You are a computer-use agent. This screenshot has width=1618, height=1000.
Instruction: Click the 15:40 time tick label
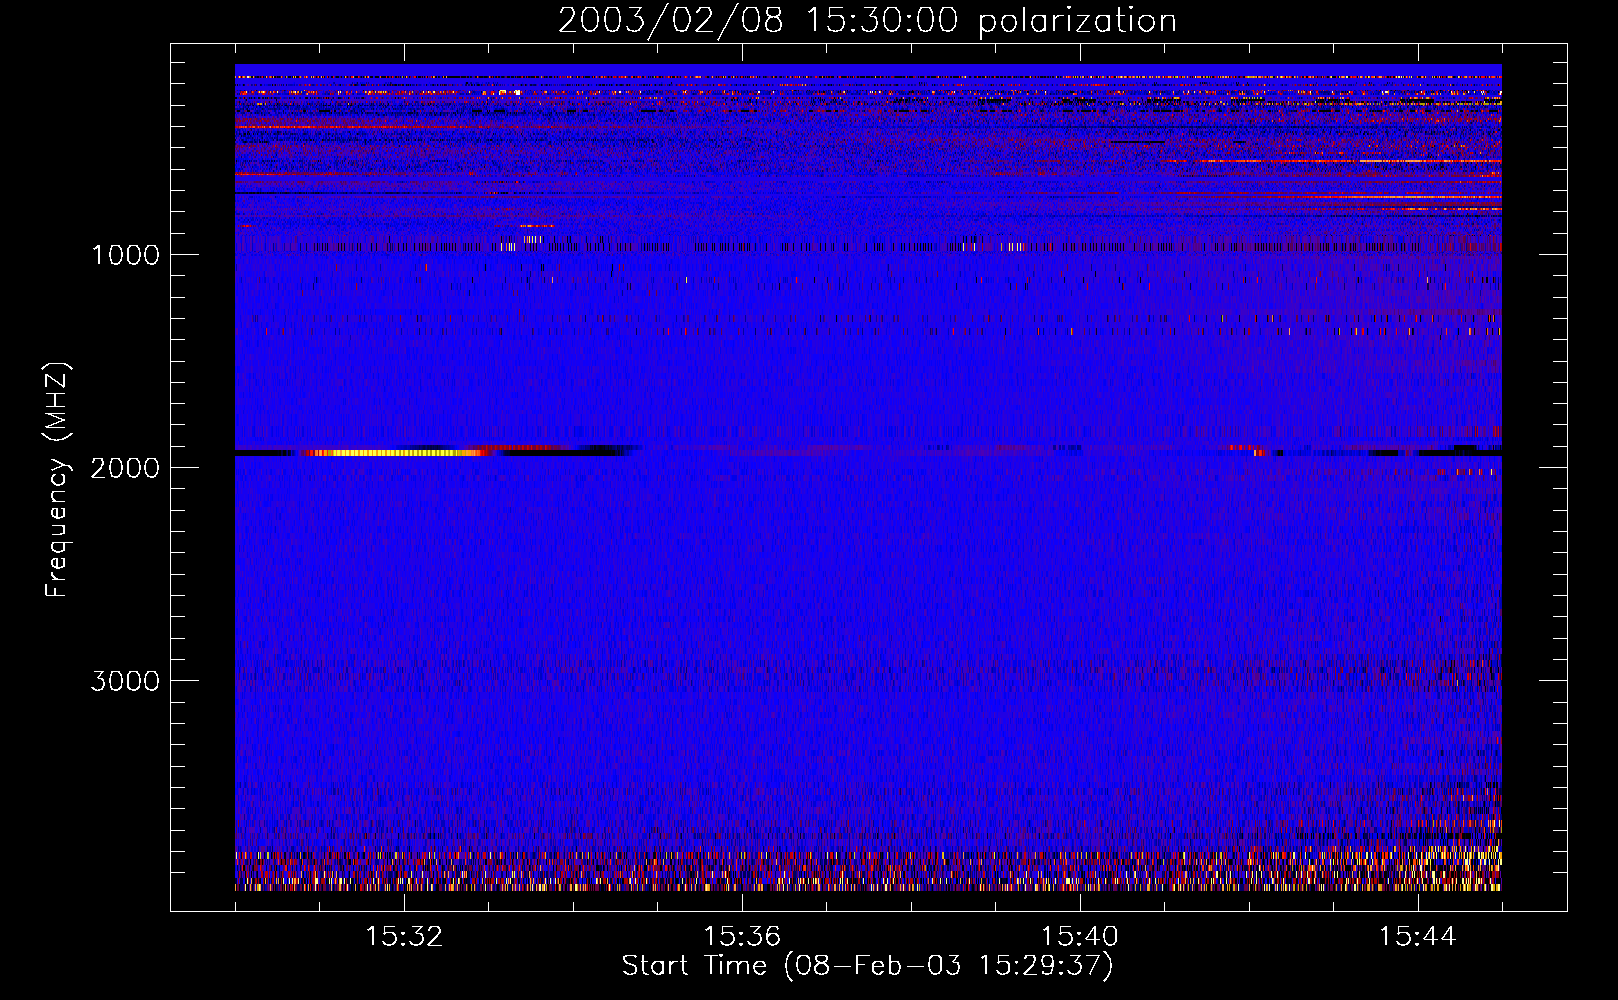coord(1080,937)
